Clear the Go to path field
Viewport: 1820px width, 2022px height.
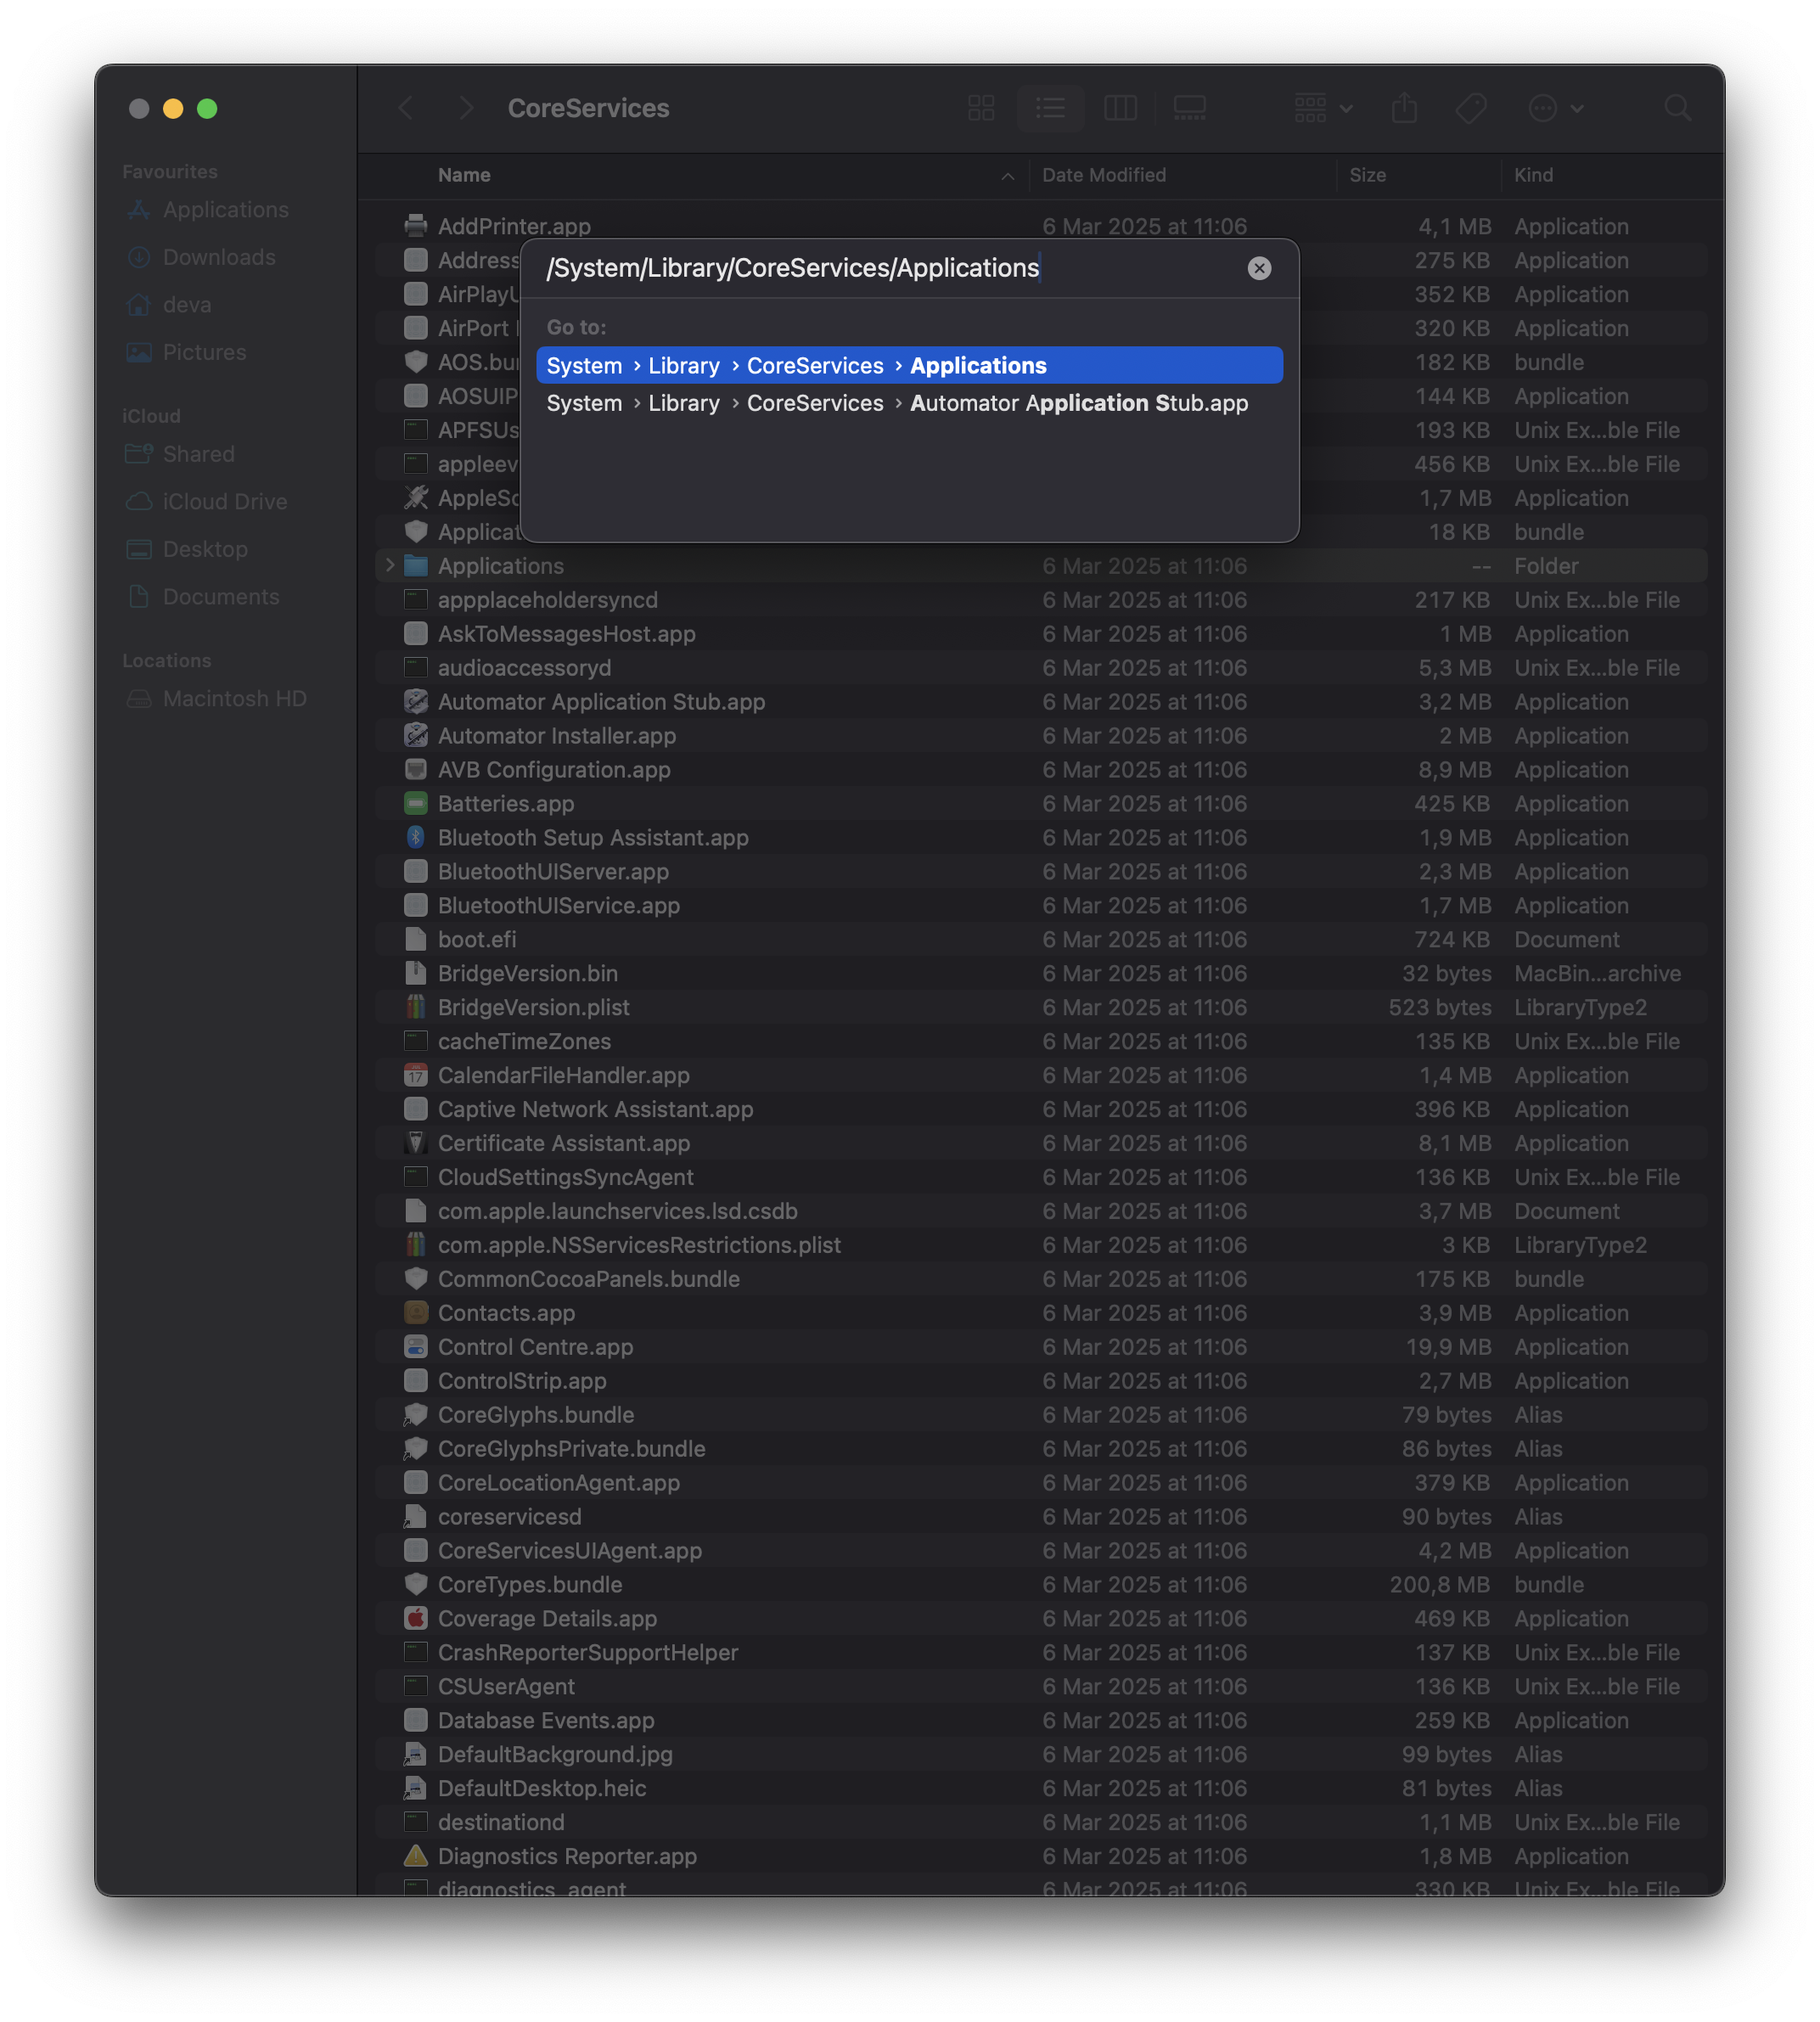click(x=1259, y=268)
